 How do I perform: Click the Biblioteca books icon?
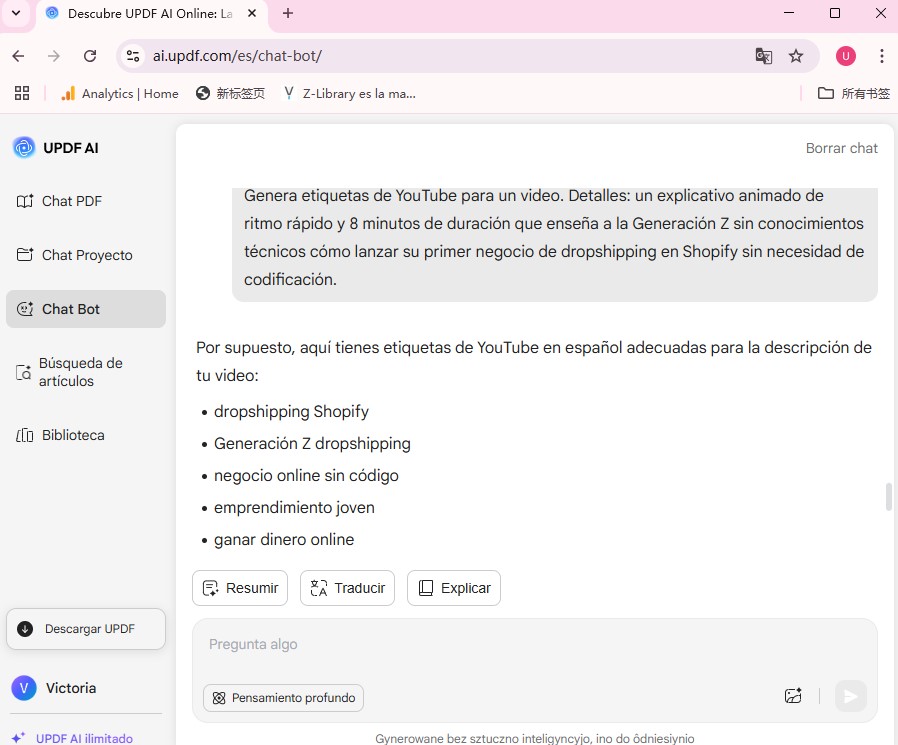(25, 435)
